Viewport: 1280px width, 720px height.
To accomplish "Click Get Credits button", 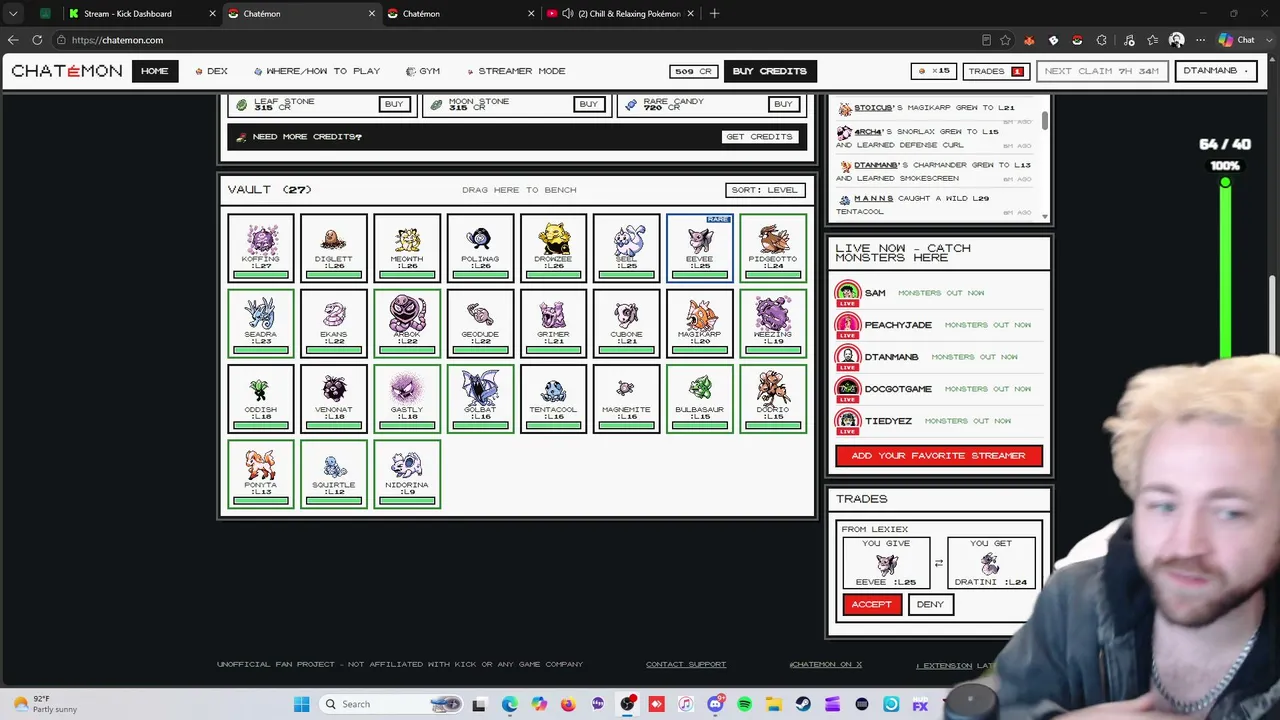I will (759, 137).
